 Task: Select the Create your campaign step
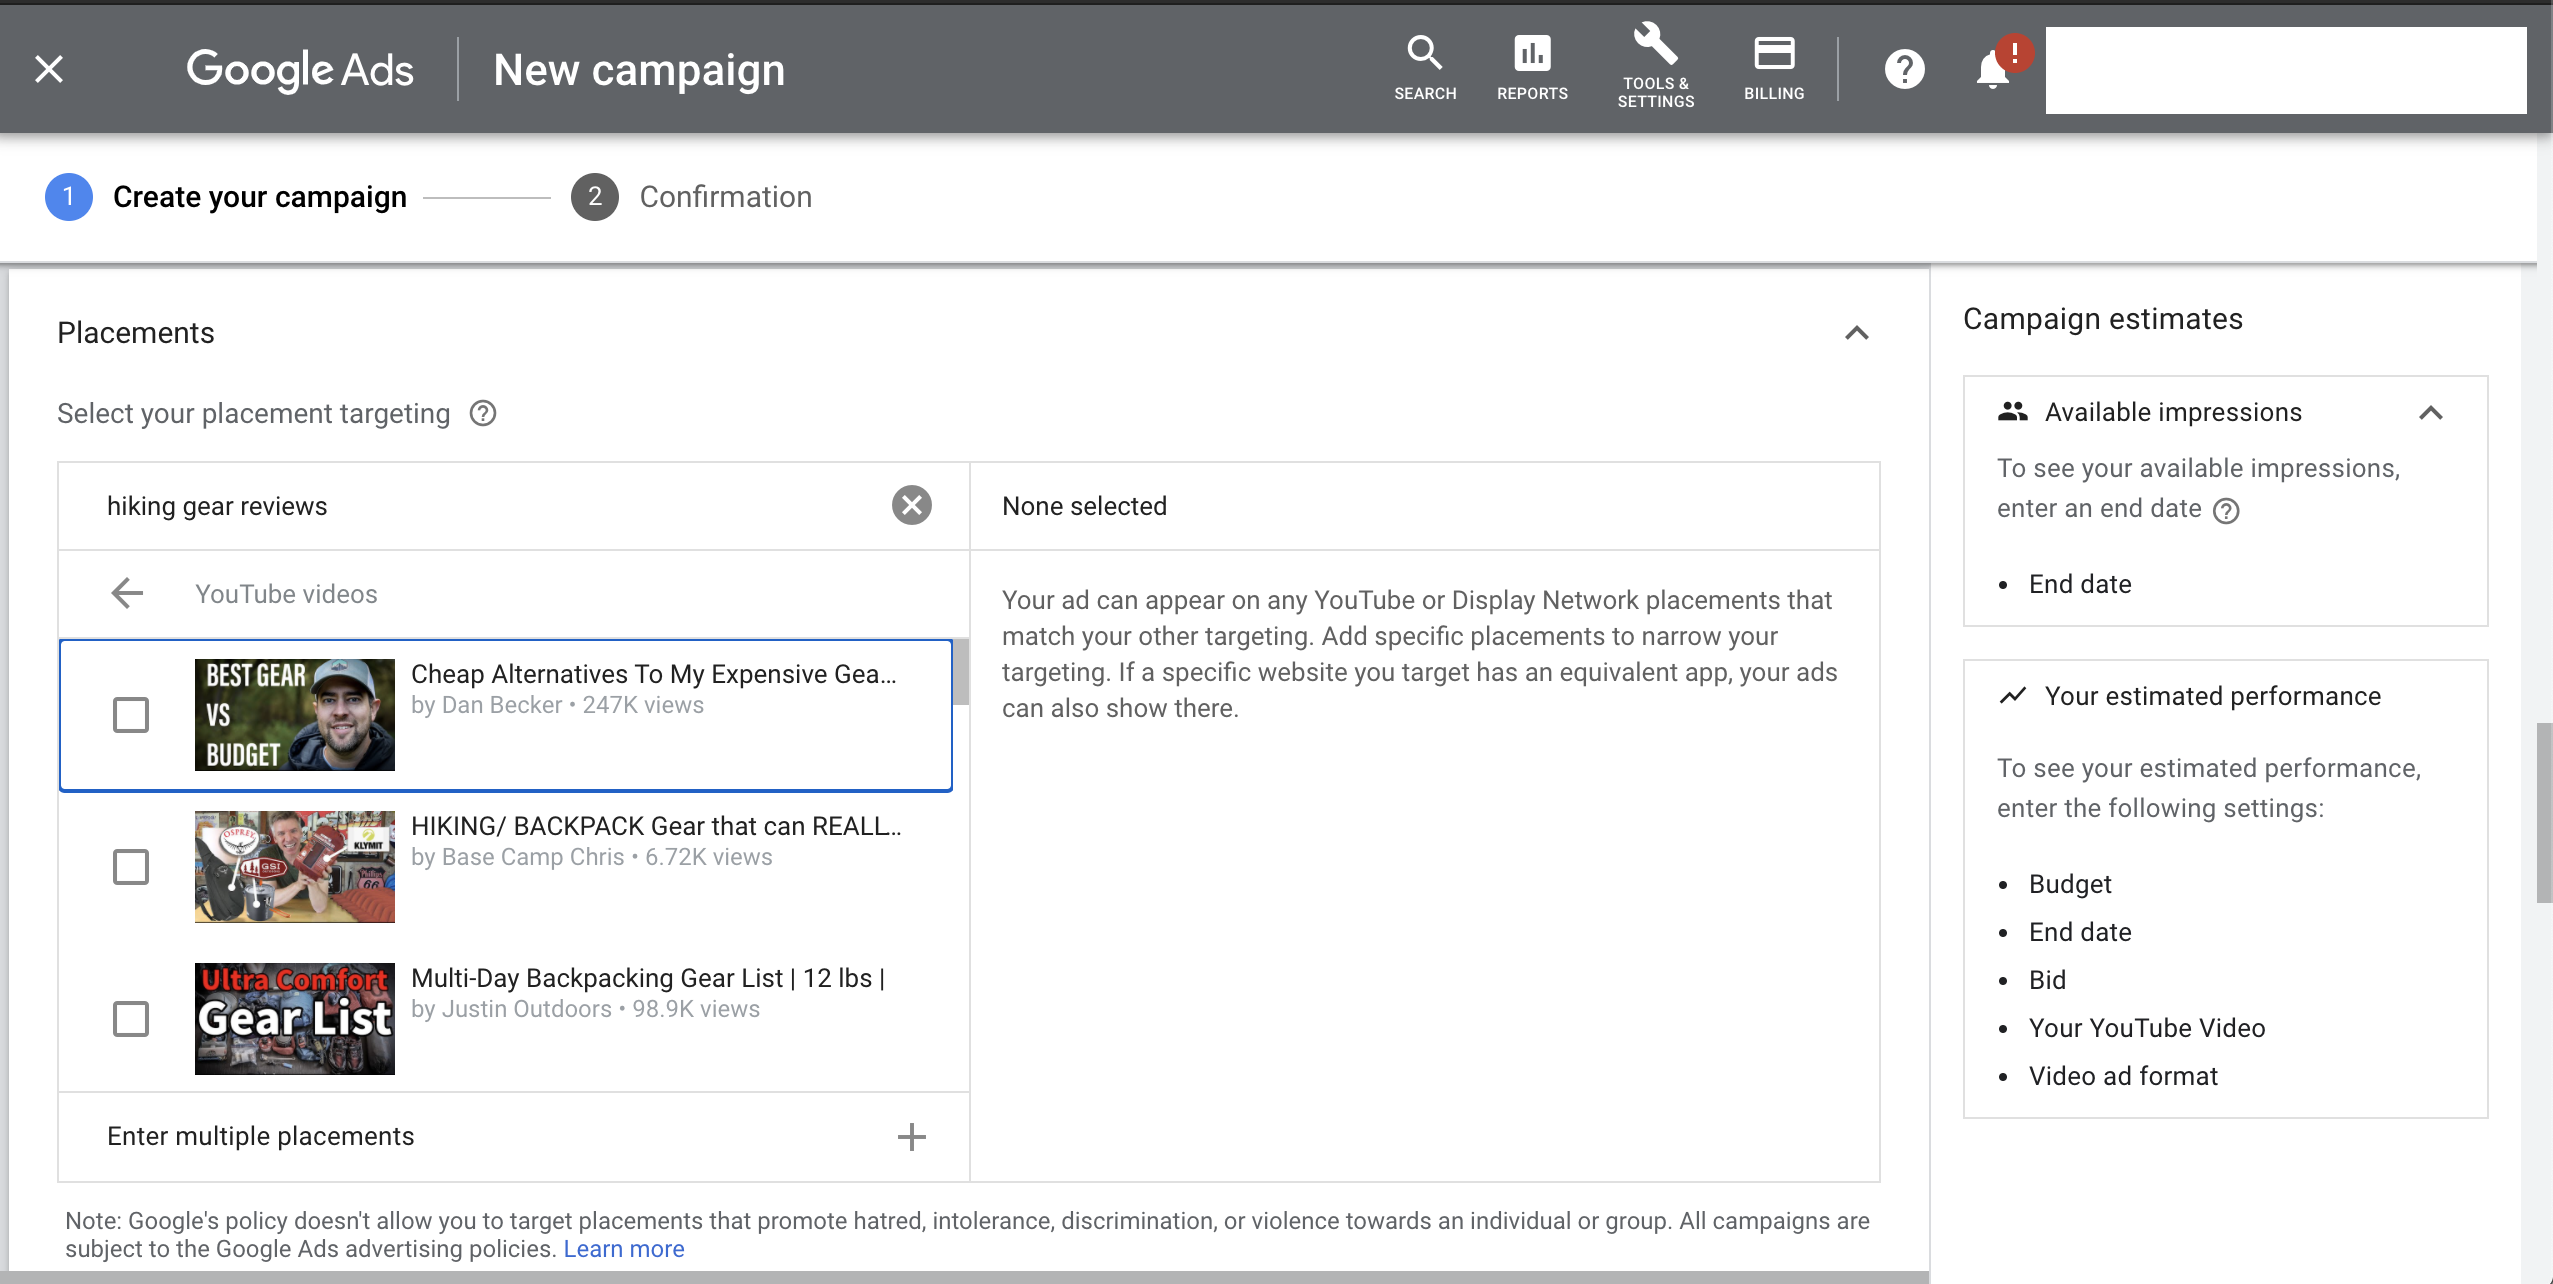(x=259, y=197)
